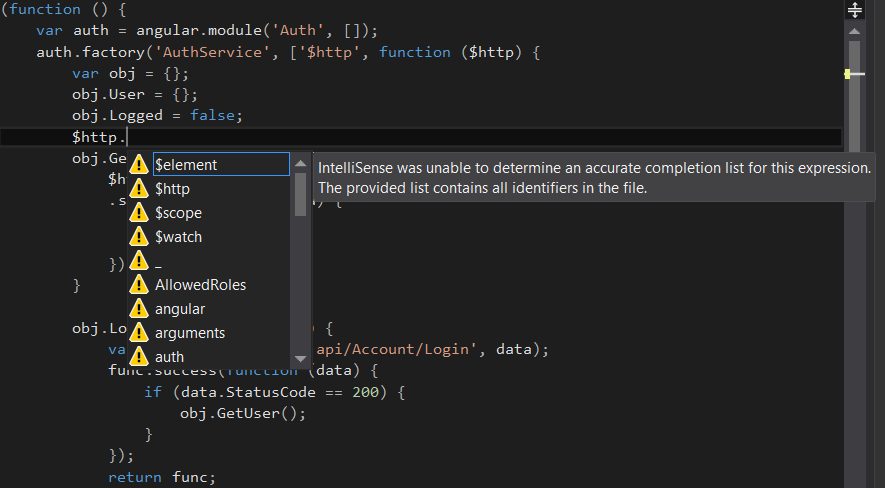885x488 pixels.
Task: Click the editor scrollbar up arrow
Action: pos(854,31)
